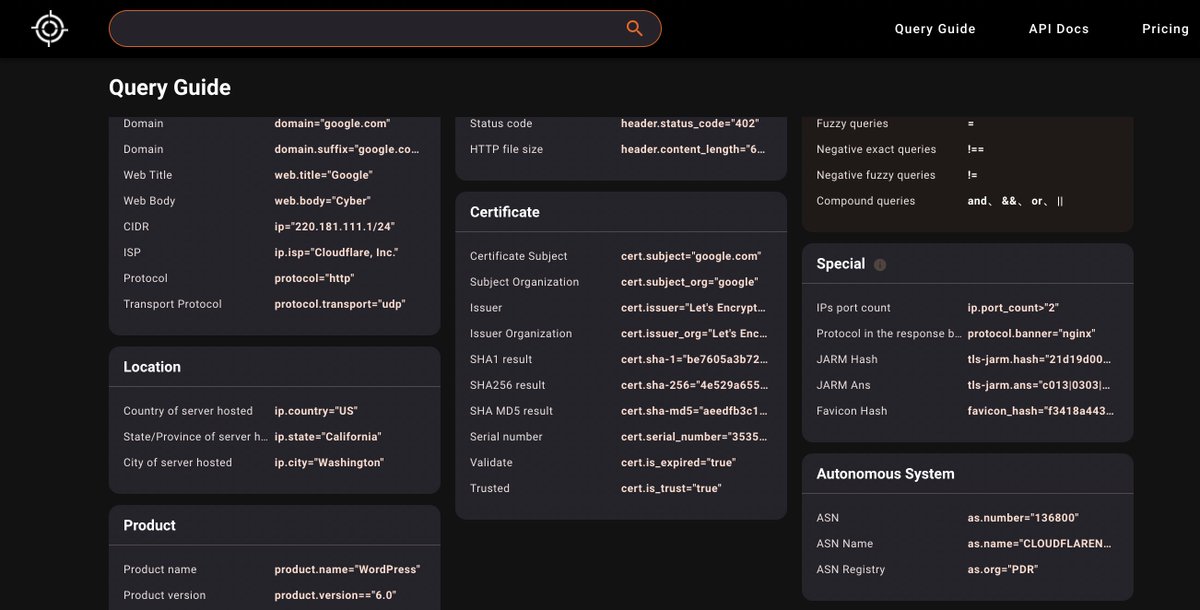Click the Location section heading
The height and width of the screenshot is (610, 1200).
click(x=152, y=367)
